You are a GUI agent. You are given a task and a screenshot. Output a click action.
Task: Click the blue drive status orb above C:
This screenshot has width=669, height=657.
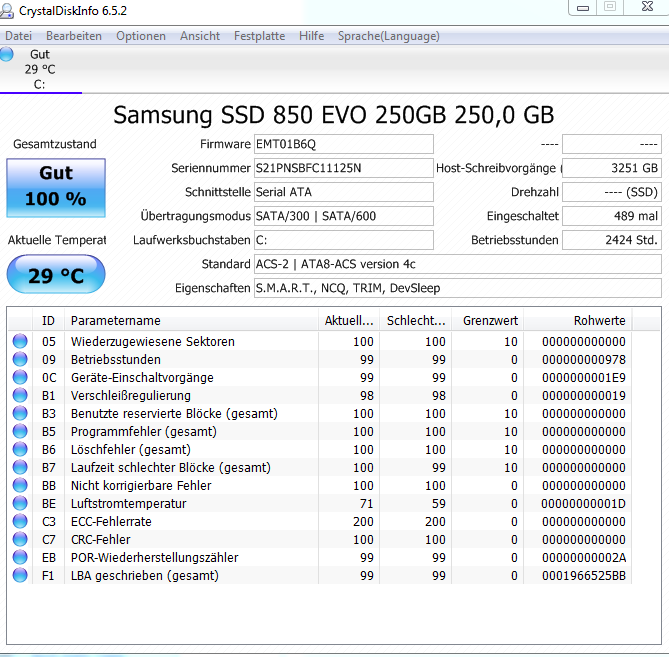(6, 54)
